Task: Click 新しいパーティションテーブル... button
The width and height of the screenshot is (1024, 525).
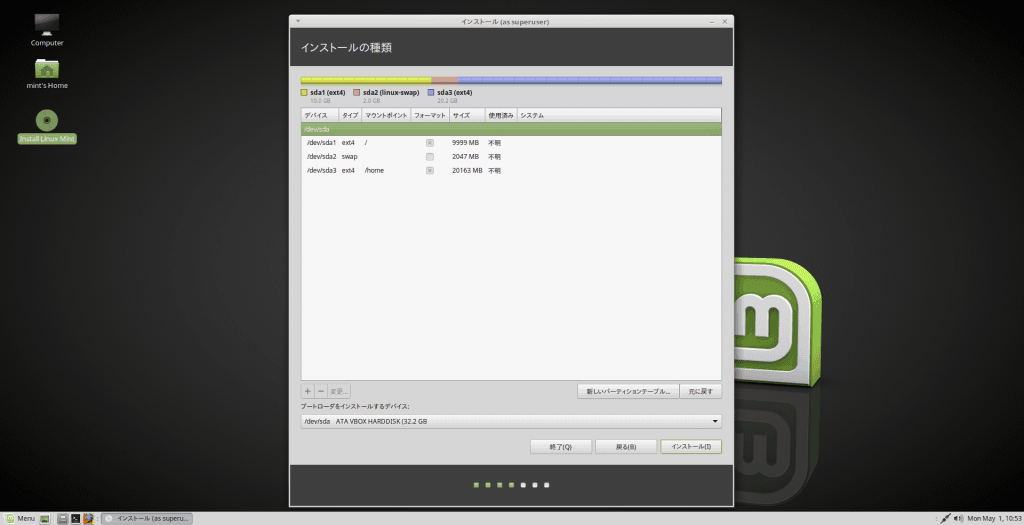Action: click(x=628, y=391)
